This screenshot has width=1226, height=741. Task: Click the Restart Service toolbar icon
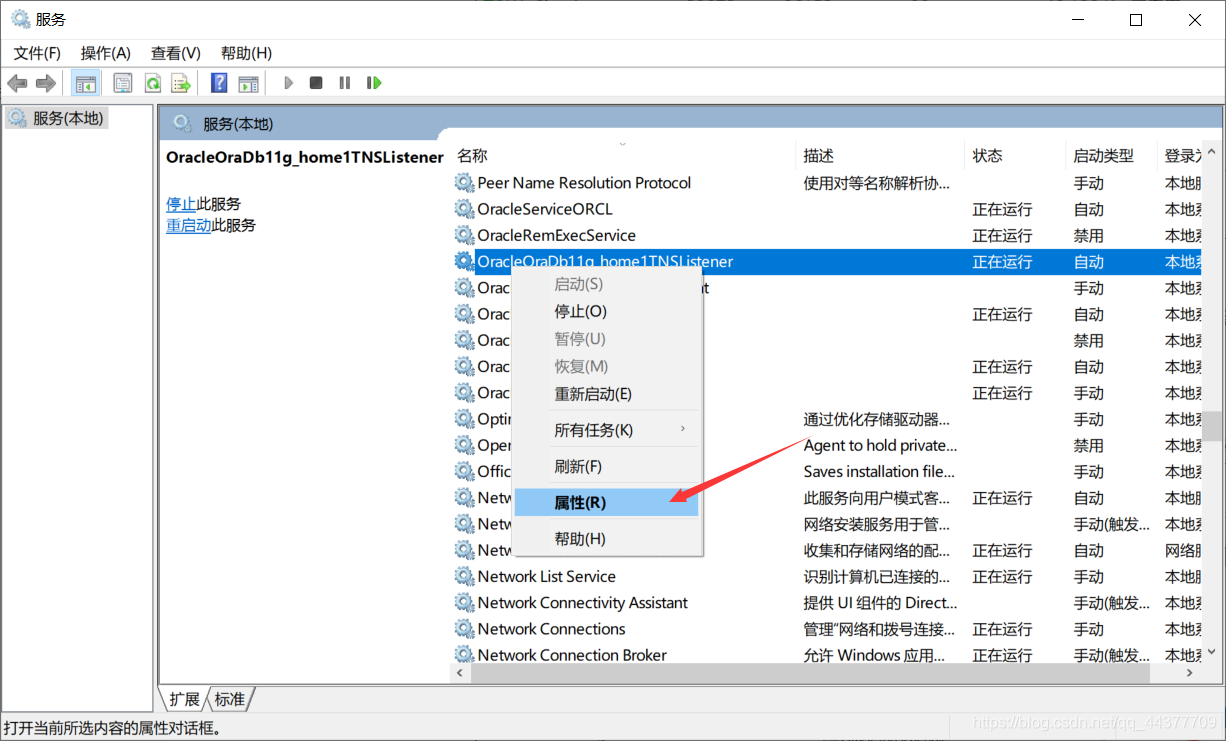374,83
